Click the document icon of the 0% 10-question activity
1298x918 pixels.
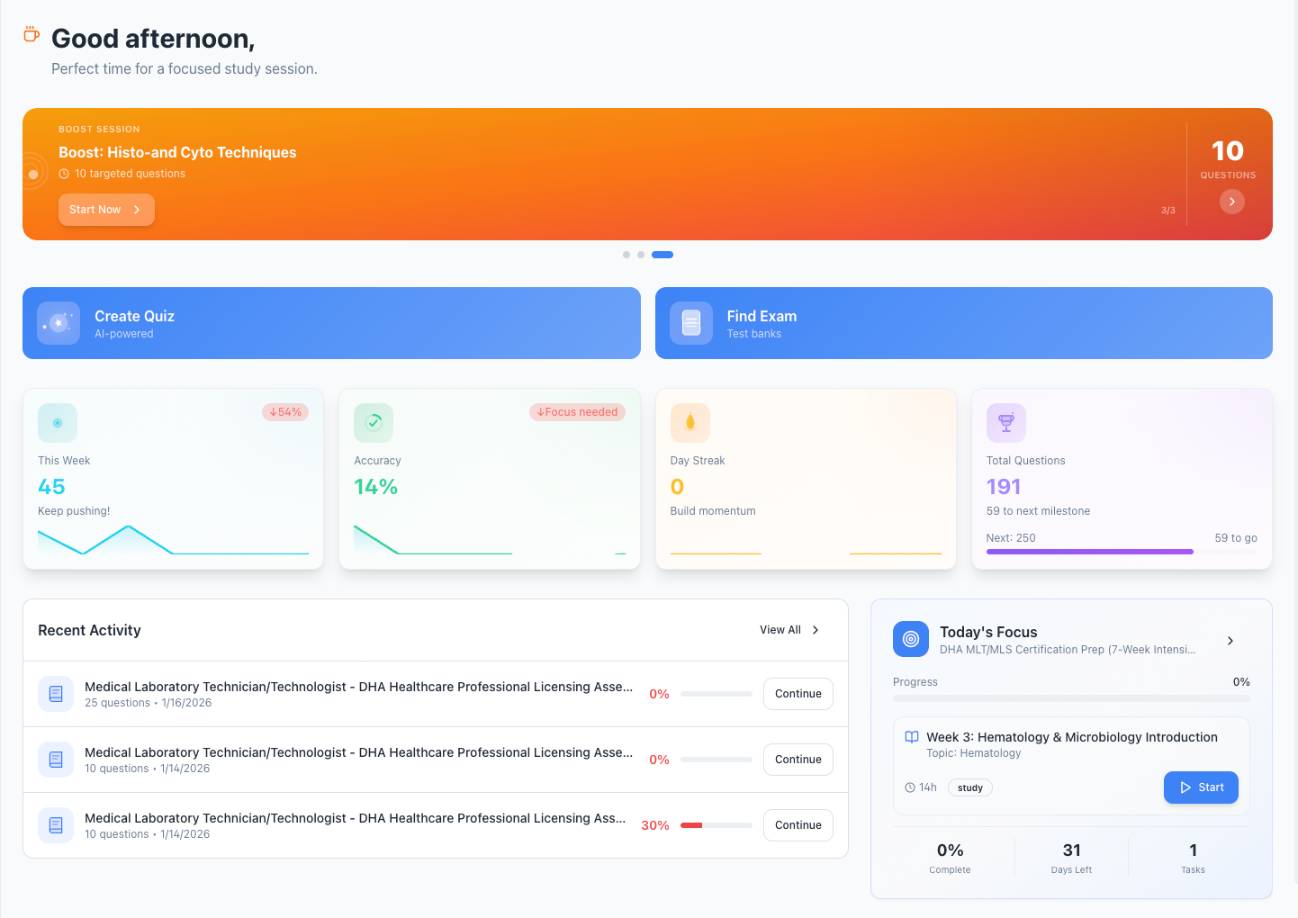click(x=56, y=760)
